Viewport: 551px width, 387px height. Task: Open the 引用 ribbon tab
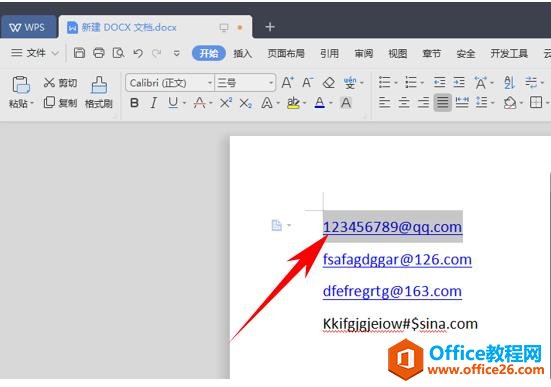tap(329, 53)
